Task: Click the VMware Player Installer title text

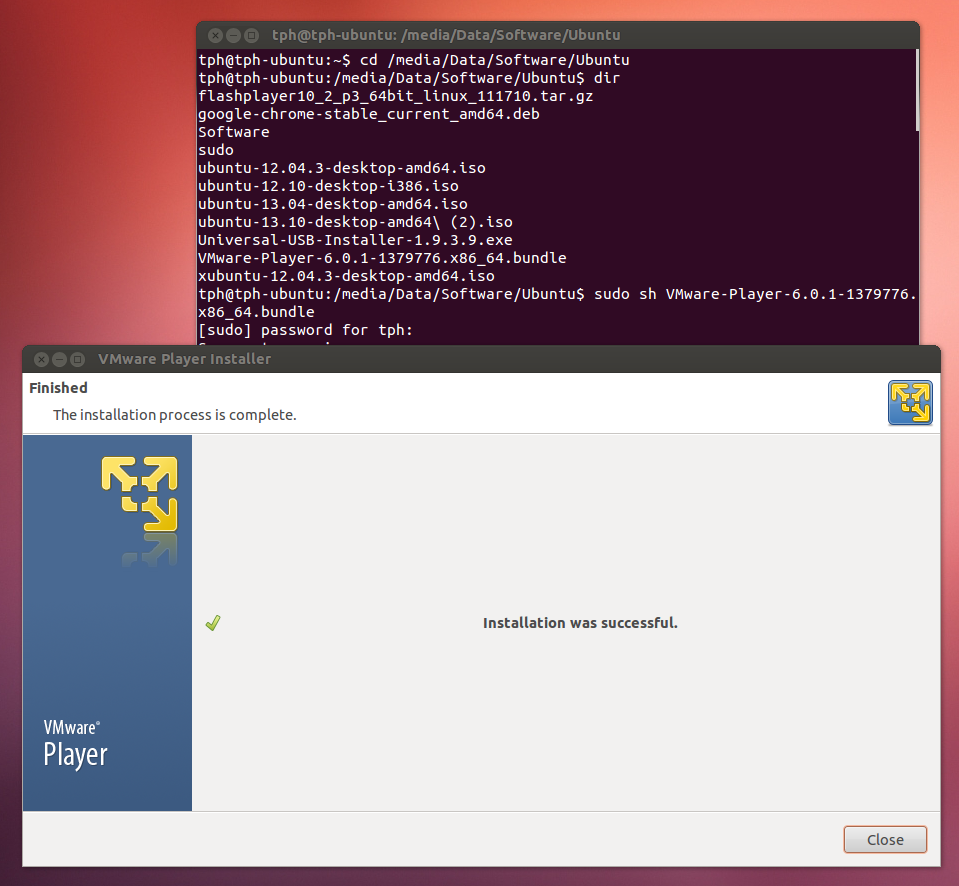Action: click(x=184, y=359)
